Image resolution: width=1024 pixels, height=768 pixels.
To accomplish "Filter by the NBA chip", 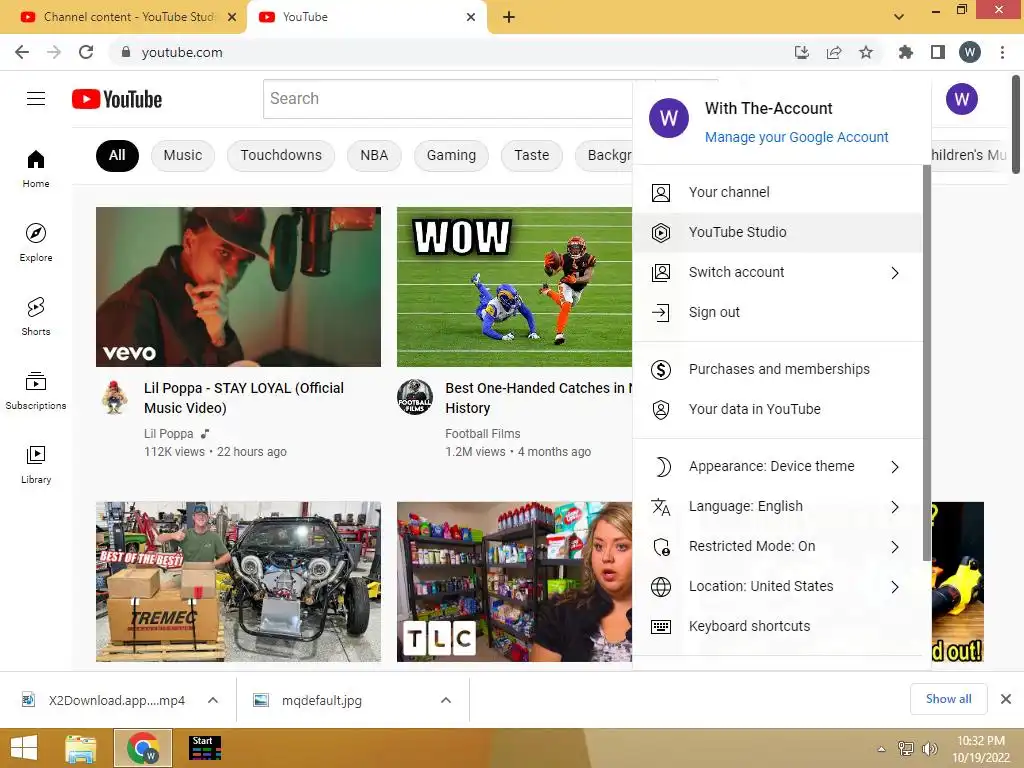I will [x=374, y=155].
